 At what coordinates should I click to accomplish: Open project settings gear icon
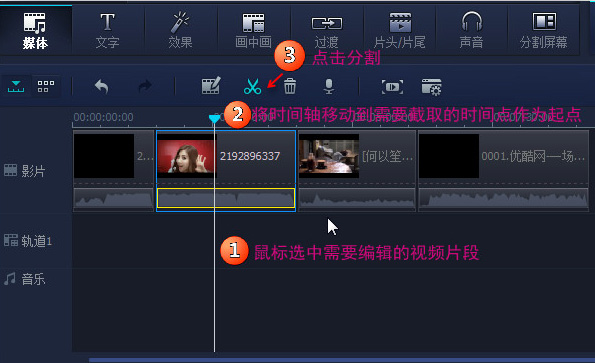(x=431, y=87)
